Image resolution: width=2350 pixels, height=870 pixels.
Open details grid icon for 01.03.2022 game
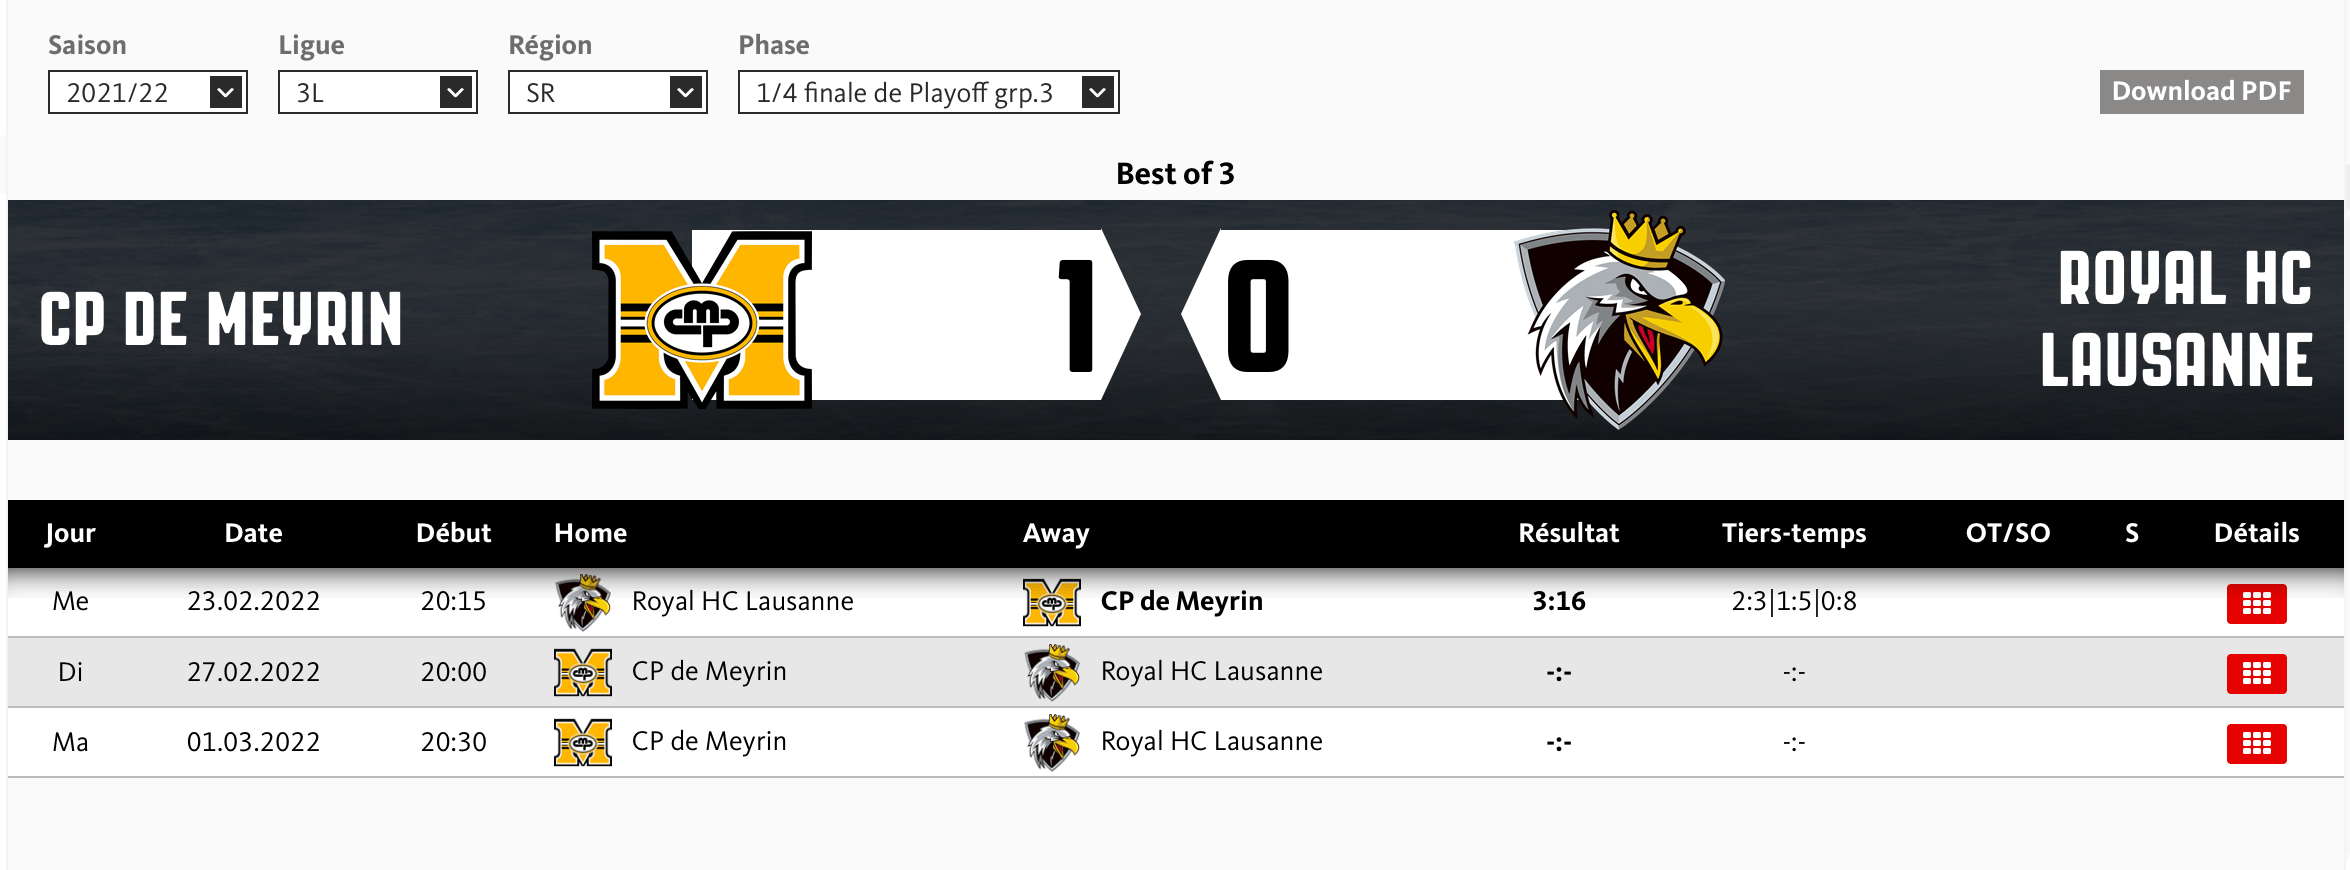2256,743
